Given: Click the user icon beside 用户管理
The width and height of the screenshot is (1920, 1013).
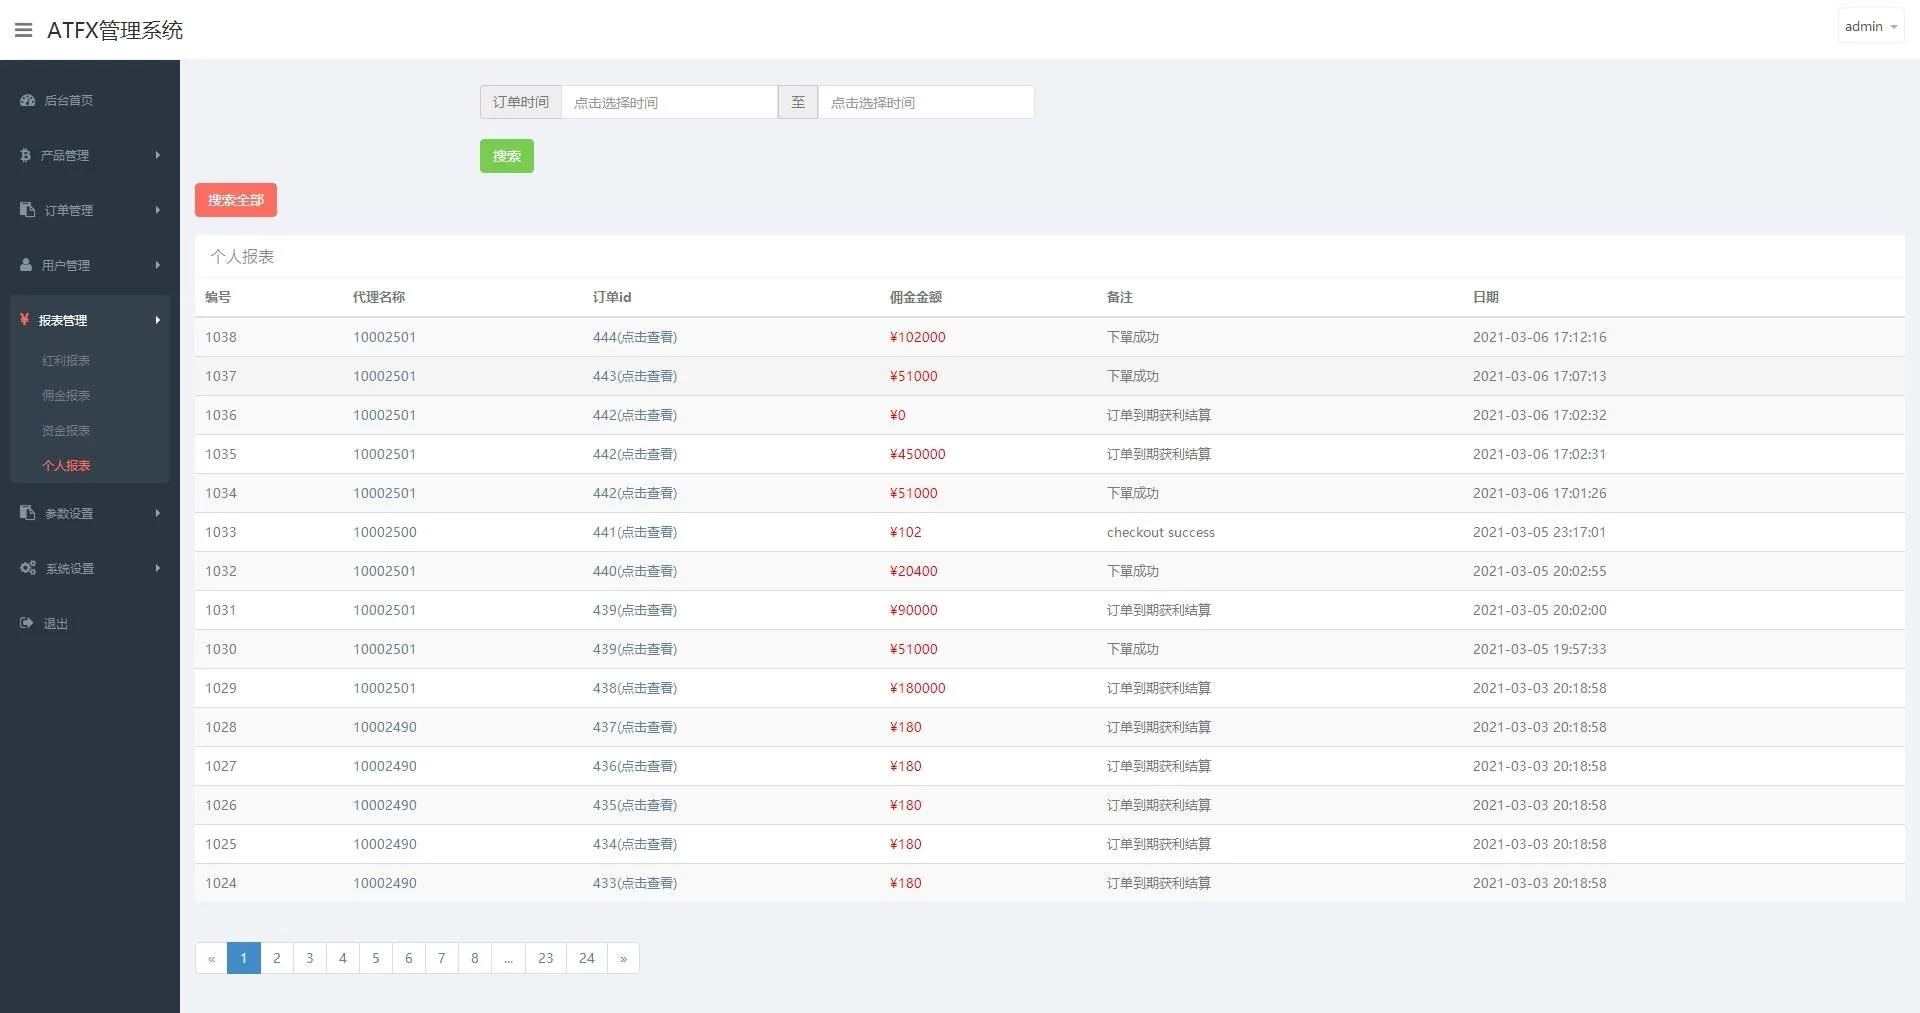Looking at the screenshot, I should pos(26,265).
